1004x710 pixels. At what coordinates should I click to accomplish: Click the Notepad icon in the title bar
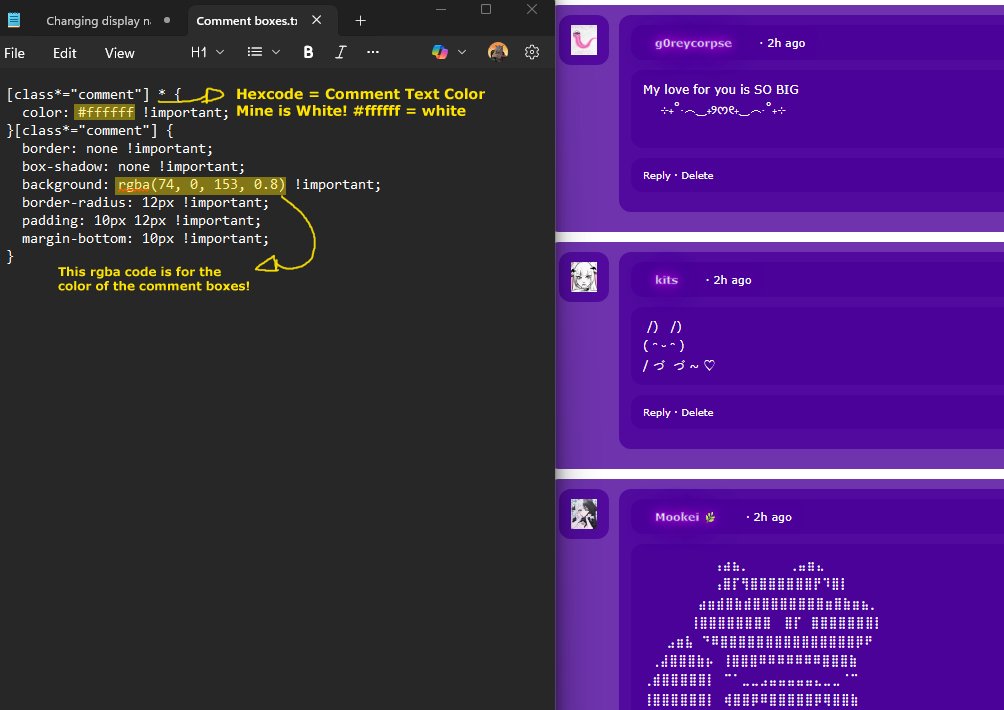[x=14, y=20]
